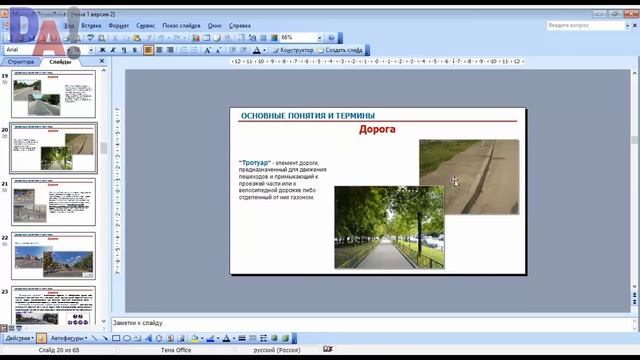Open the Вставка menu
The image size is (640, 360).
click(91, 26)
